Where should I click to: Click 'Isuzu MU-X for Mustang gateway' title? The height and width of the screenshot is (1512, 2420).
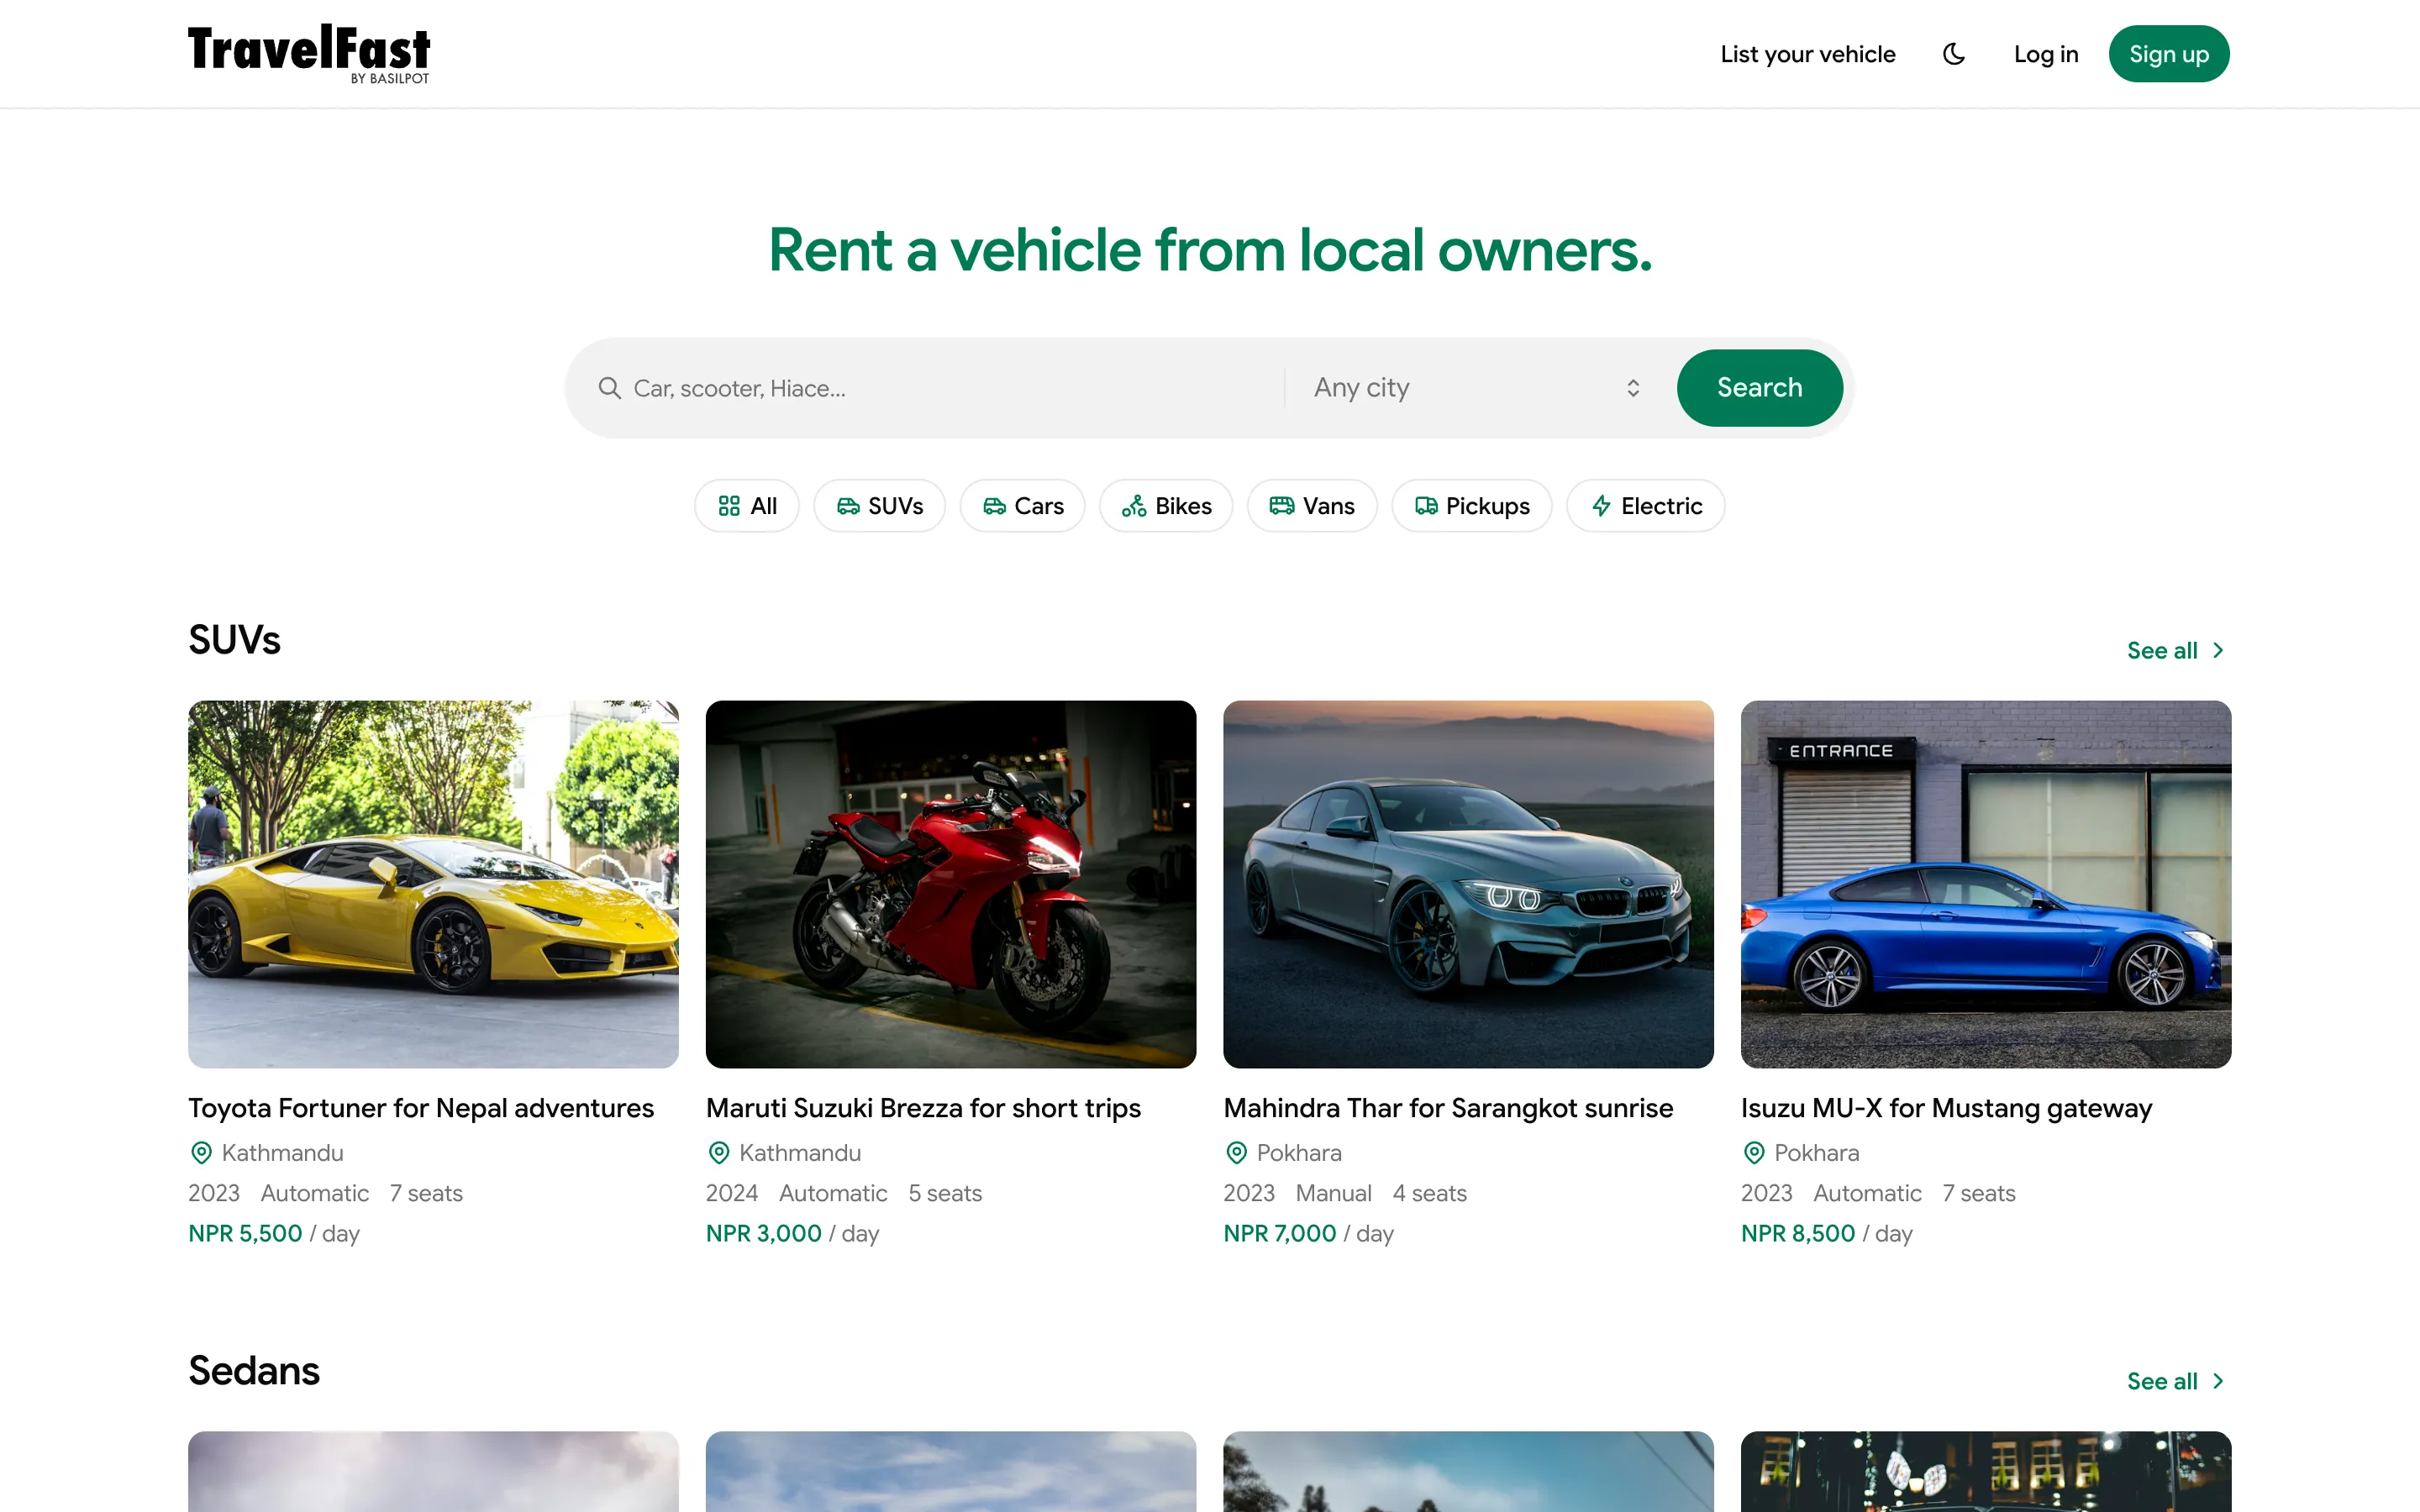coord(1946,1108)
